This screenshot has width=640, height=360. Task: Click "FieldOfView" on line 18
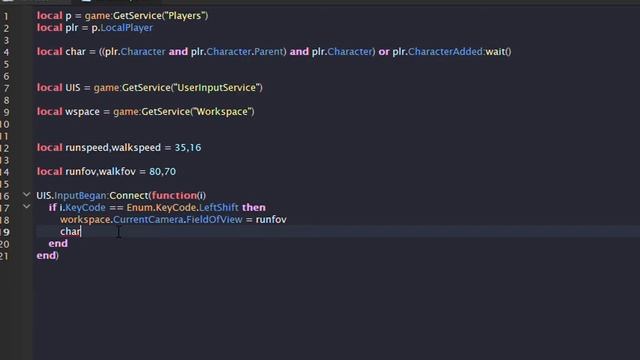214,220
